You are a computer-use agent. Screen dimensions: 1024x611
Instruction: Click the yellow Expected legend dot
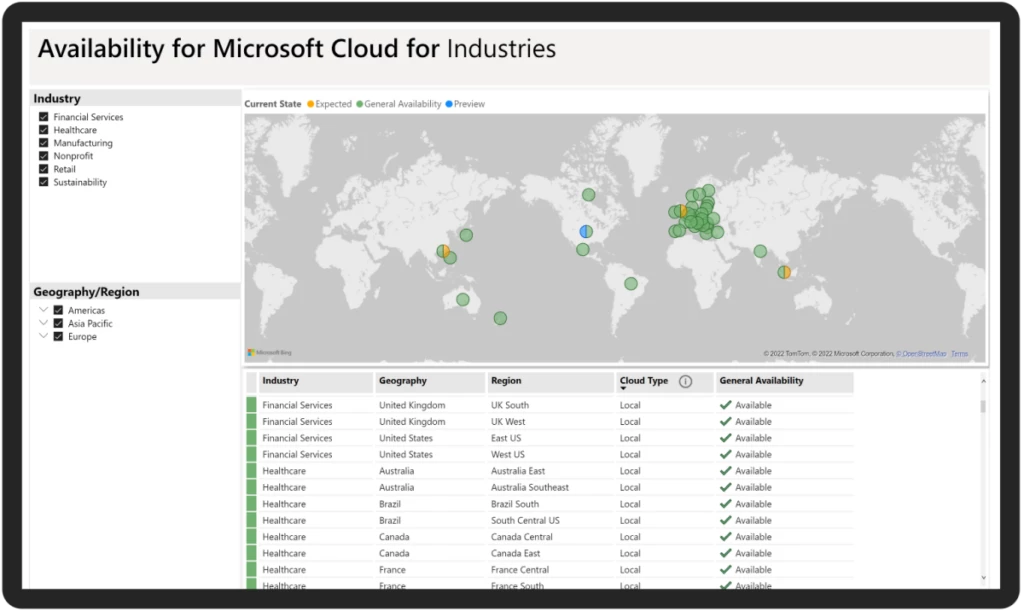click(x=309, y=104)
